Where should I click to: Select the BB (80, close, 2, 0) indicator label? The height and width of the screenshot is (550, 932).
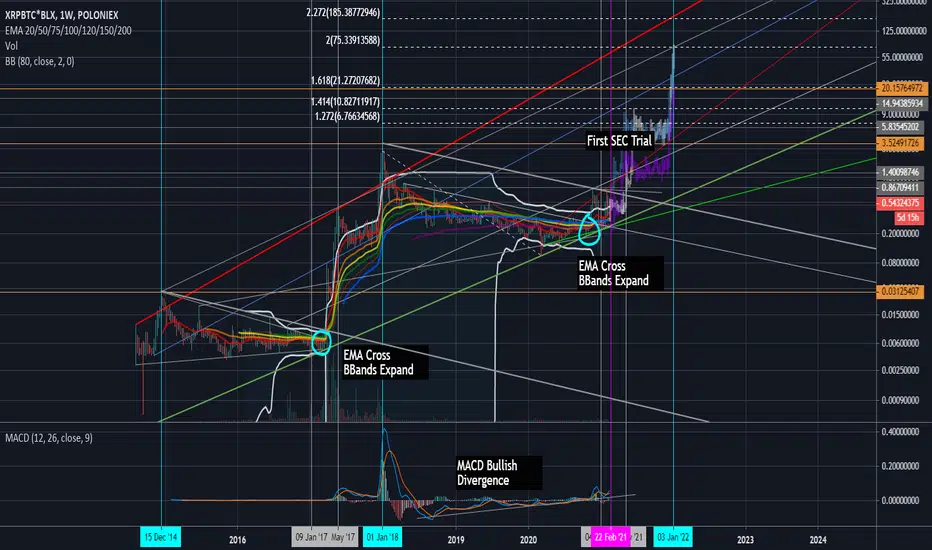(40, 61)
